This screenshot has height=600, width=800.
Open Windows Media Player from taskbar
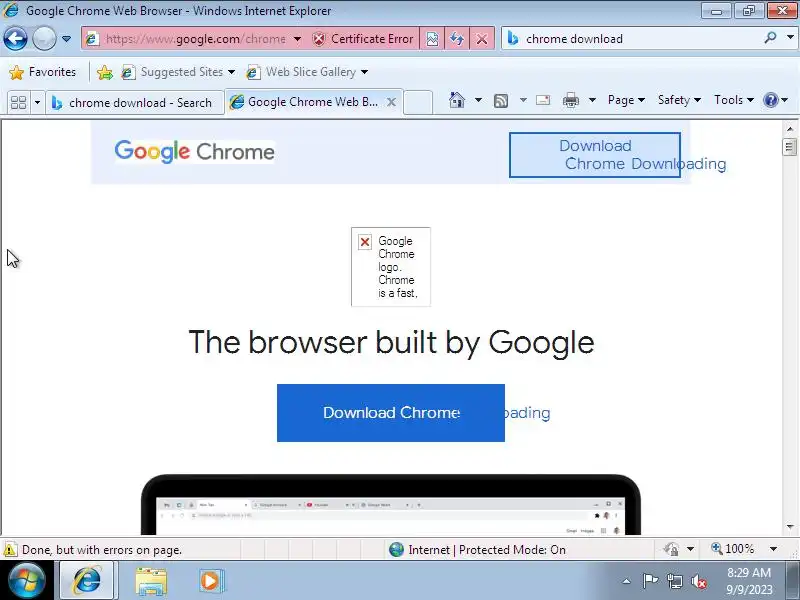tap(211, 581)
